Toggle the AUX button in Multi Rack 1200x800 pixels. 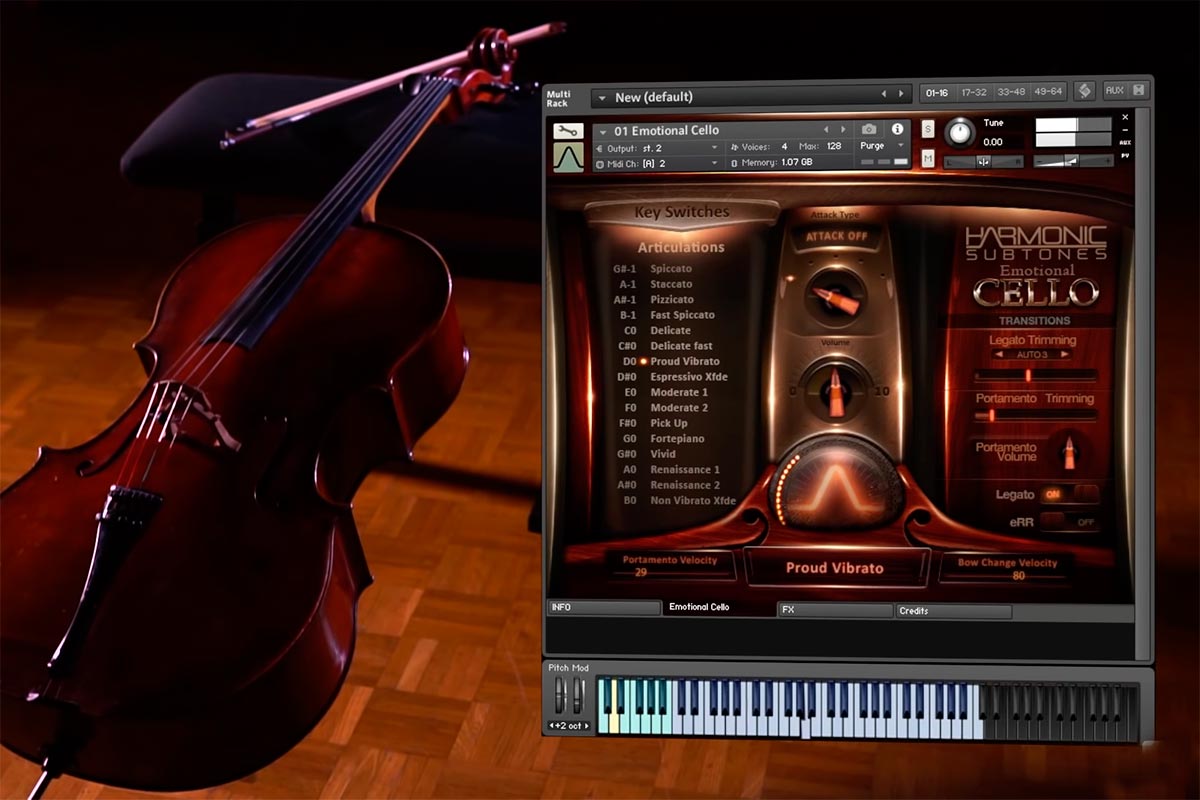1114,91
